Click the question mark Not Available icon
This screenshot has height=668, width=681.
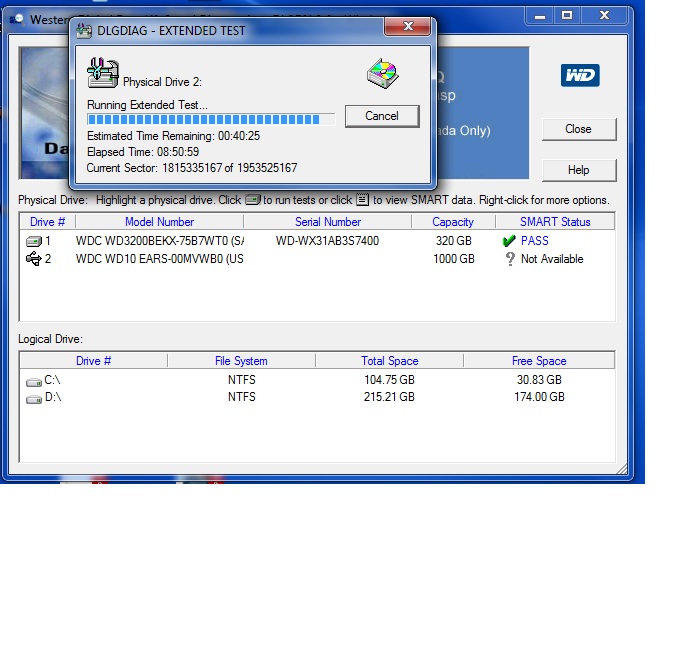[x=510, y=259]
